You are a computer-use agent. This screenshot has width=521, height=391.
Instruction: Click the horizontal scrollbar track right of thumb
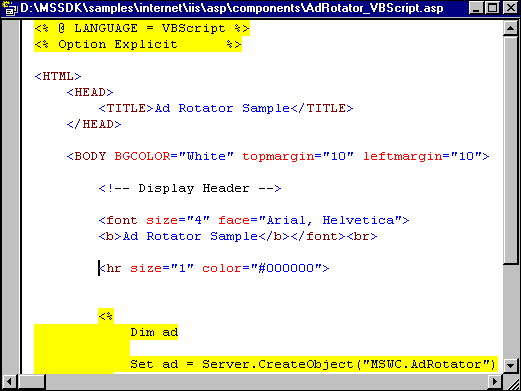tap(267, 381)
